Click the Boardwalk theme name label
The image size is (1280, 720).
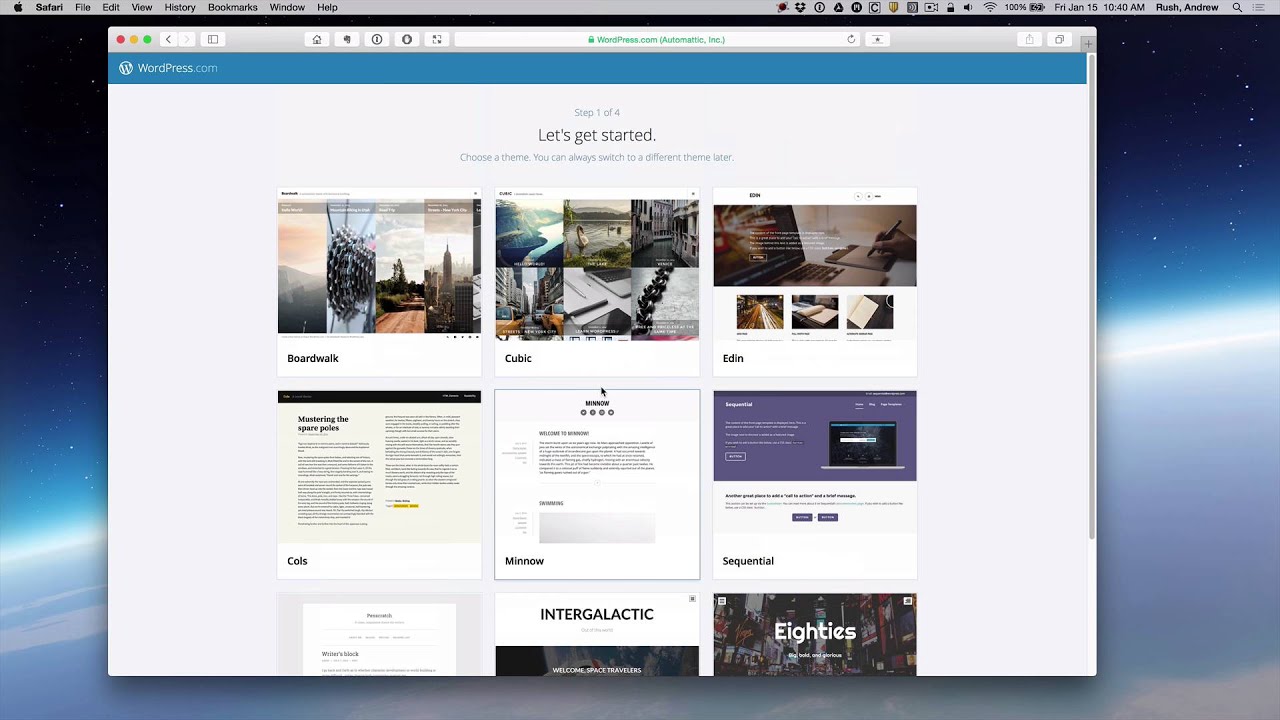[x=313, y=358]
